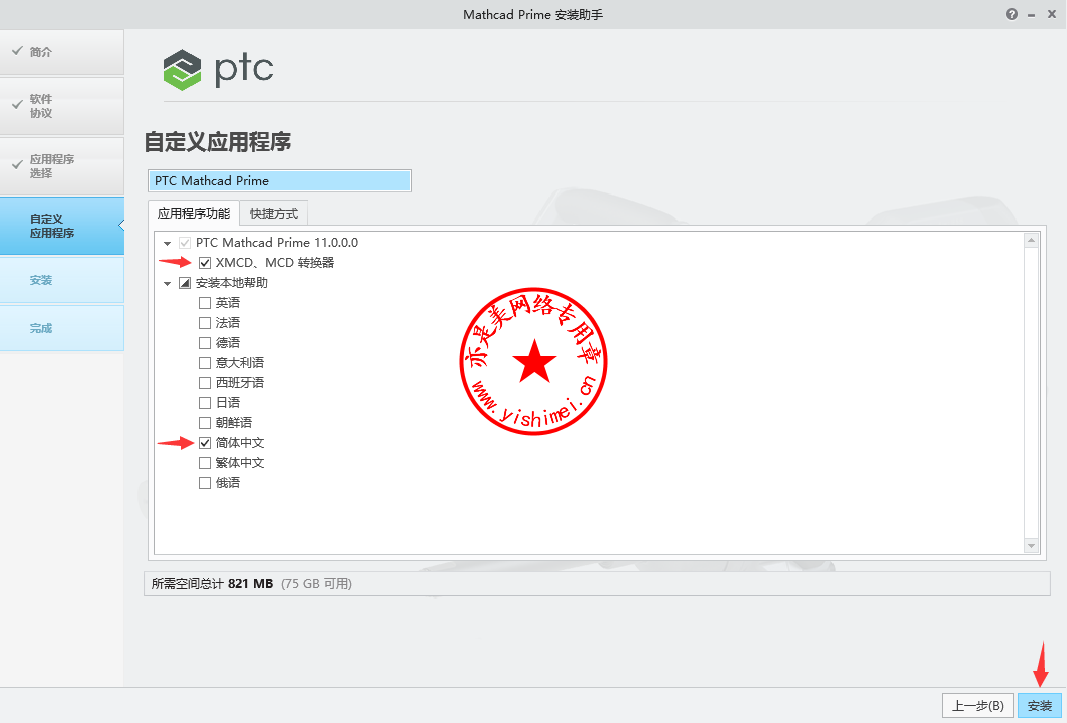Click the PTC logo icon

182,70
